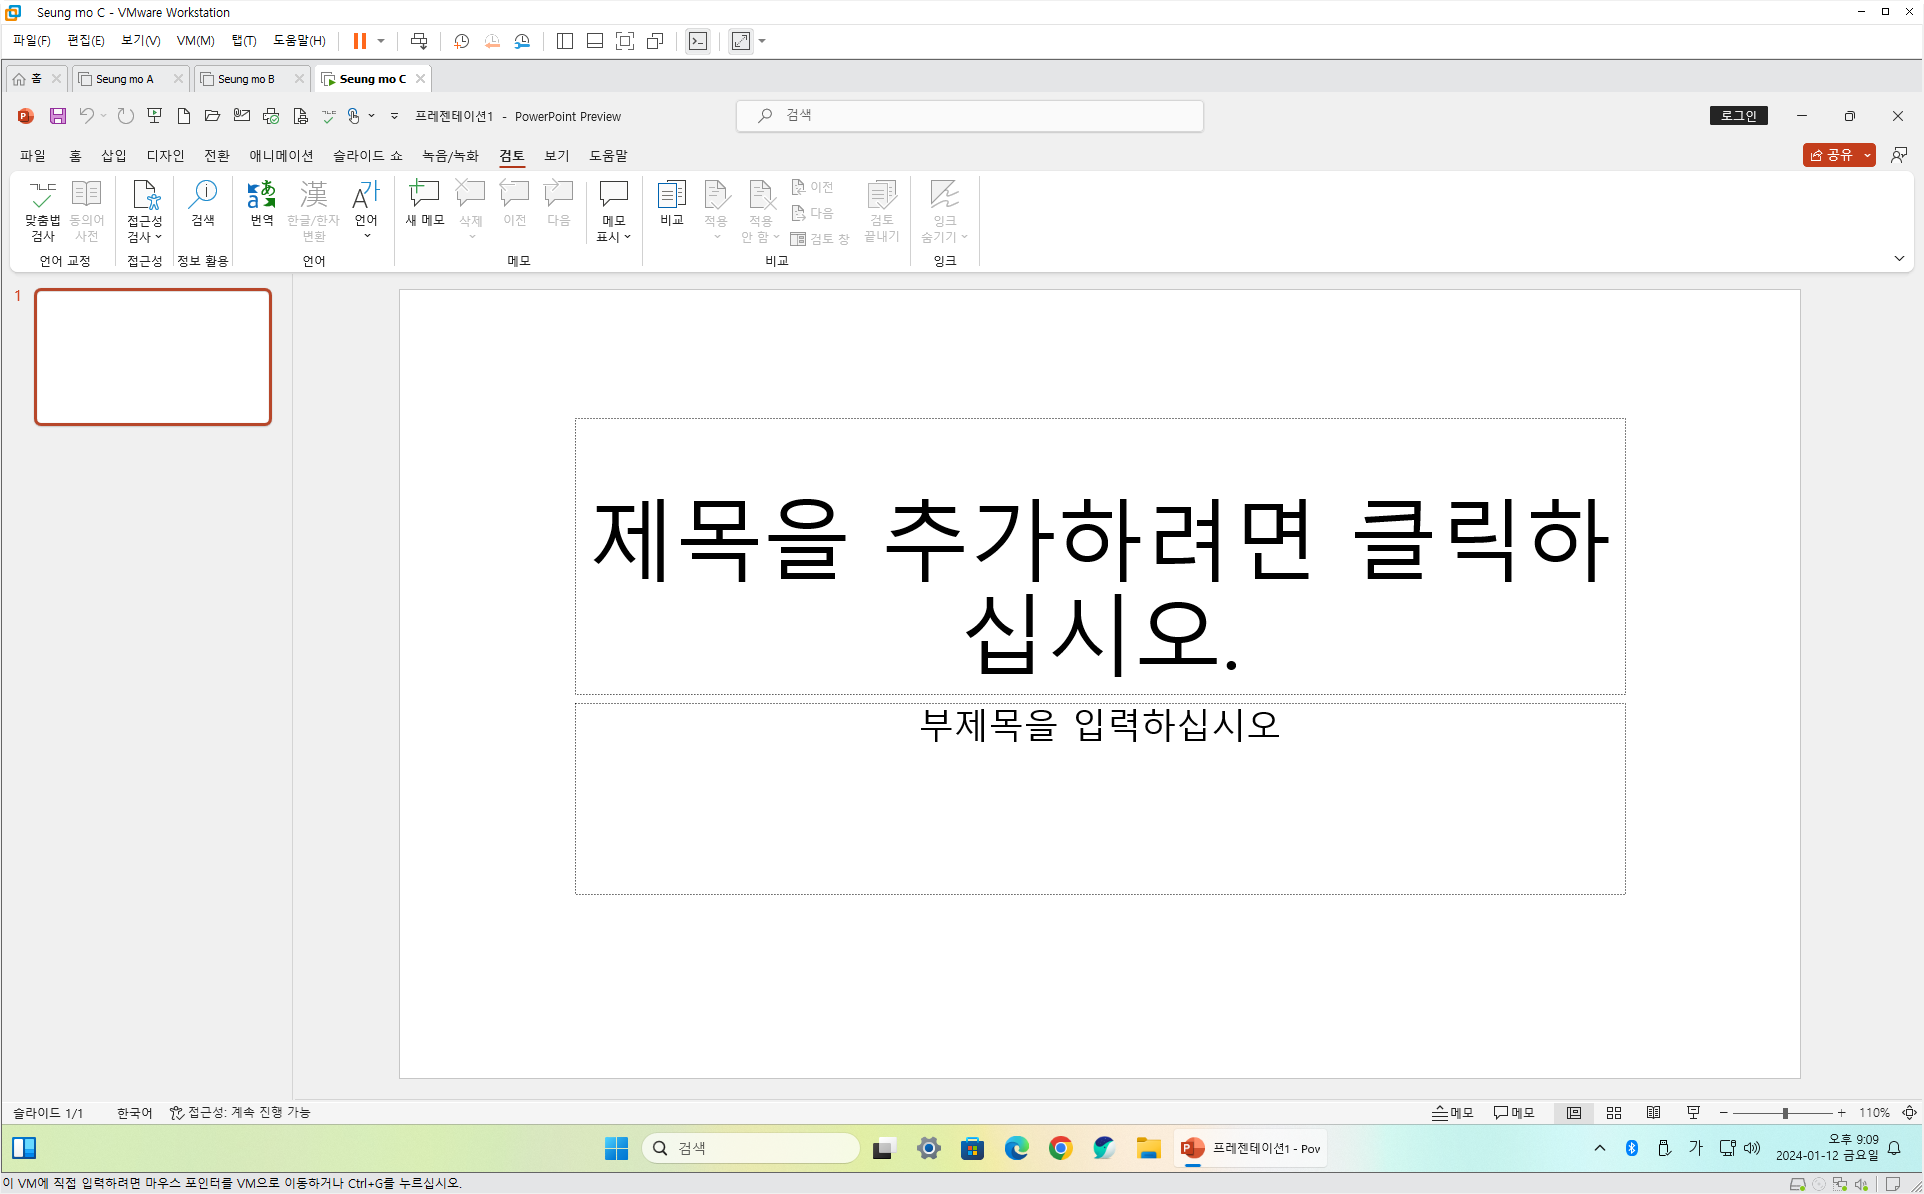Viewport: 1924px width, 1194px height.
Task: Open the 디자인 ribbon tab
Action: [165, 155]
